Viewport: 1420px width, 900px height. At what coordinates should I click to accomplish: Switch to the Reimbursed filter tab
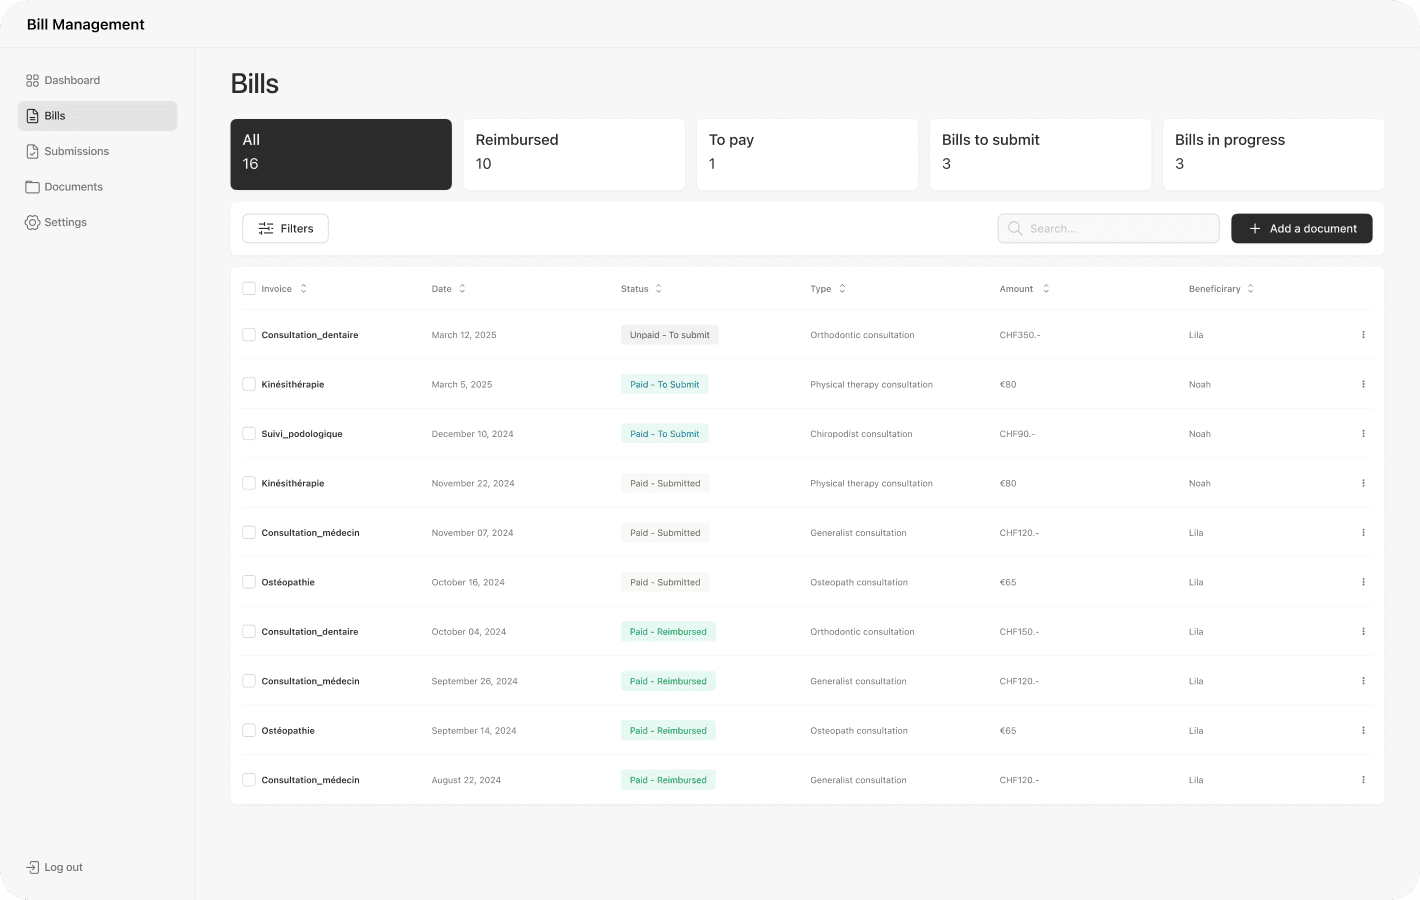(x=573, y=154)
